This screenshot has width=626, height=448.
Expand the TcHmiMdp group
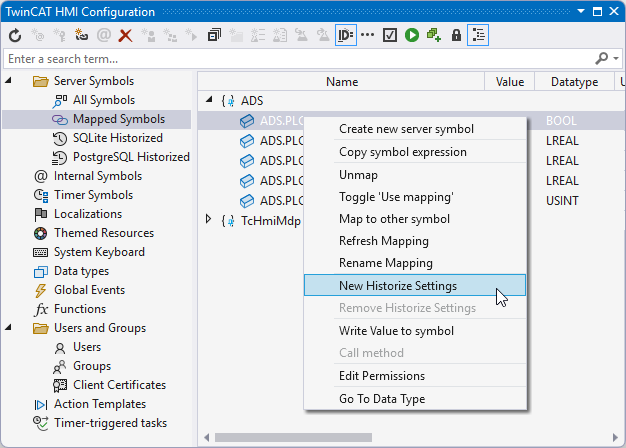click(x=208, y=219)
